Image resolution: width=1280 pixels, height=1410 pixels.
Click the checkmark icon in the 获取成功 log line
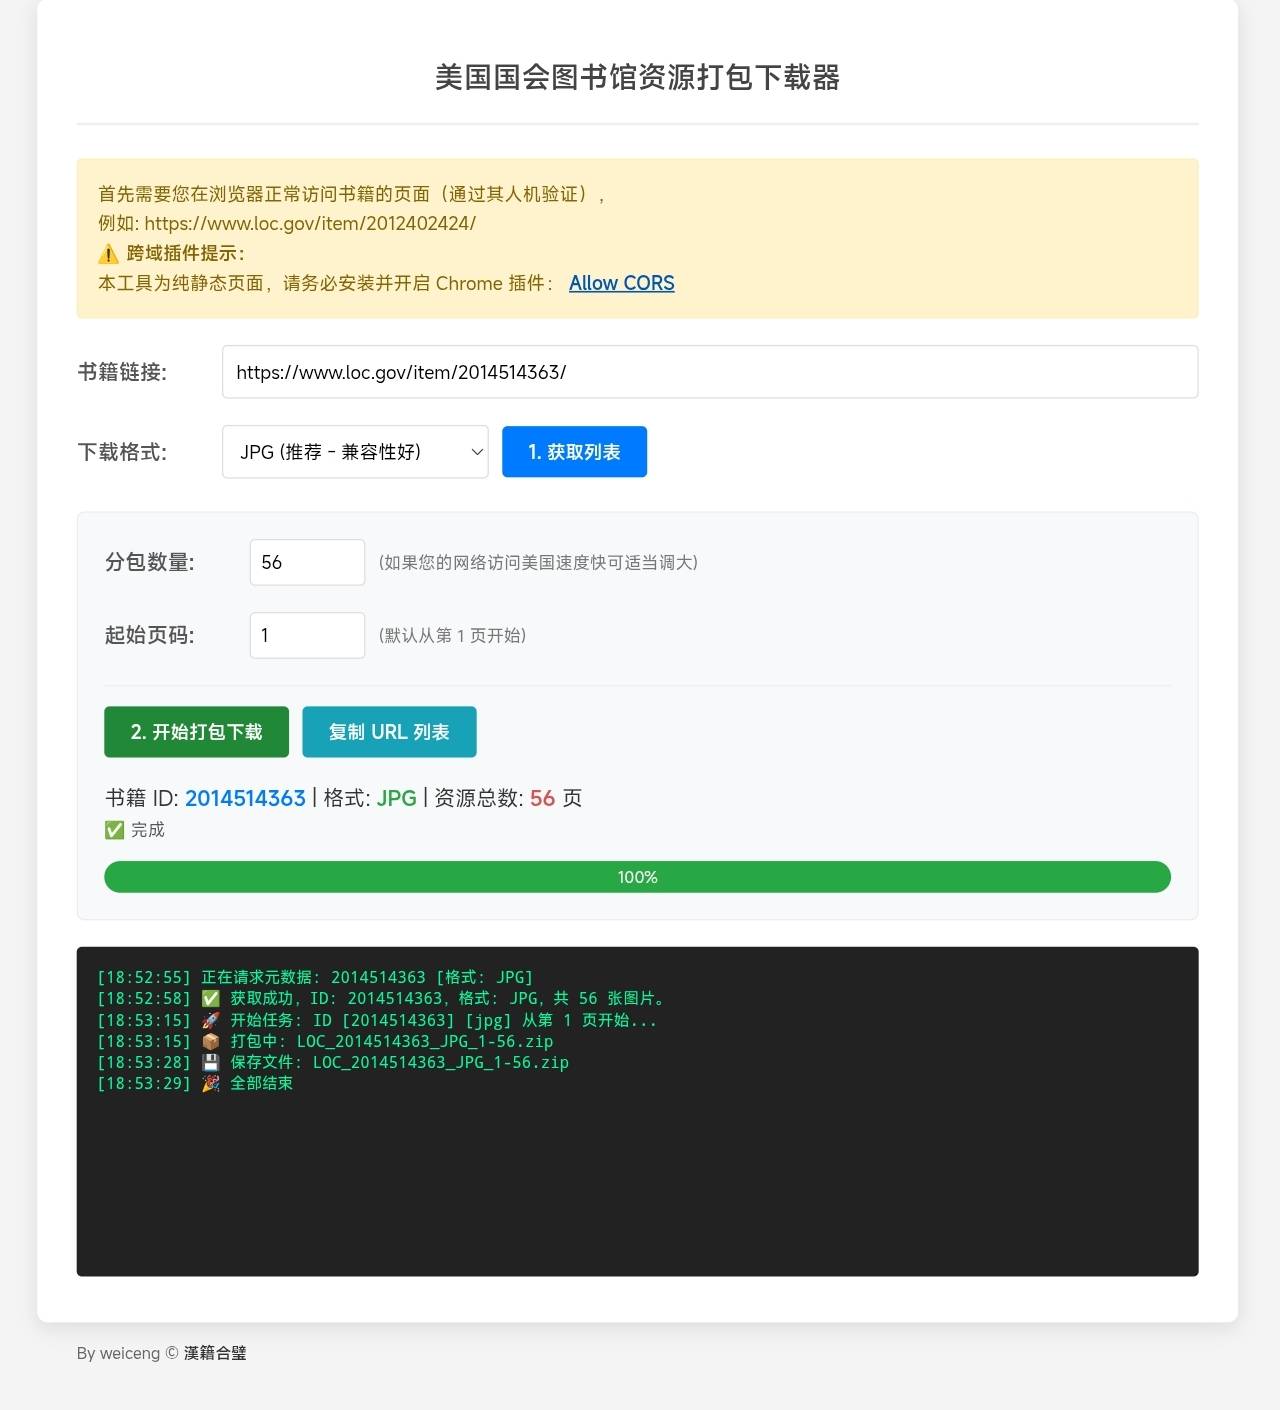pos(210,997)
